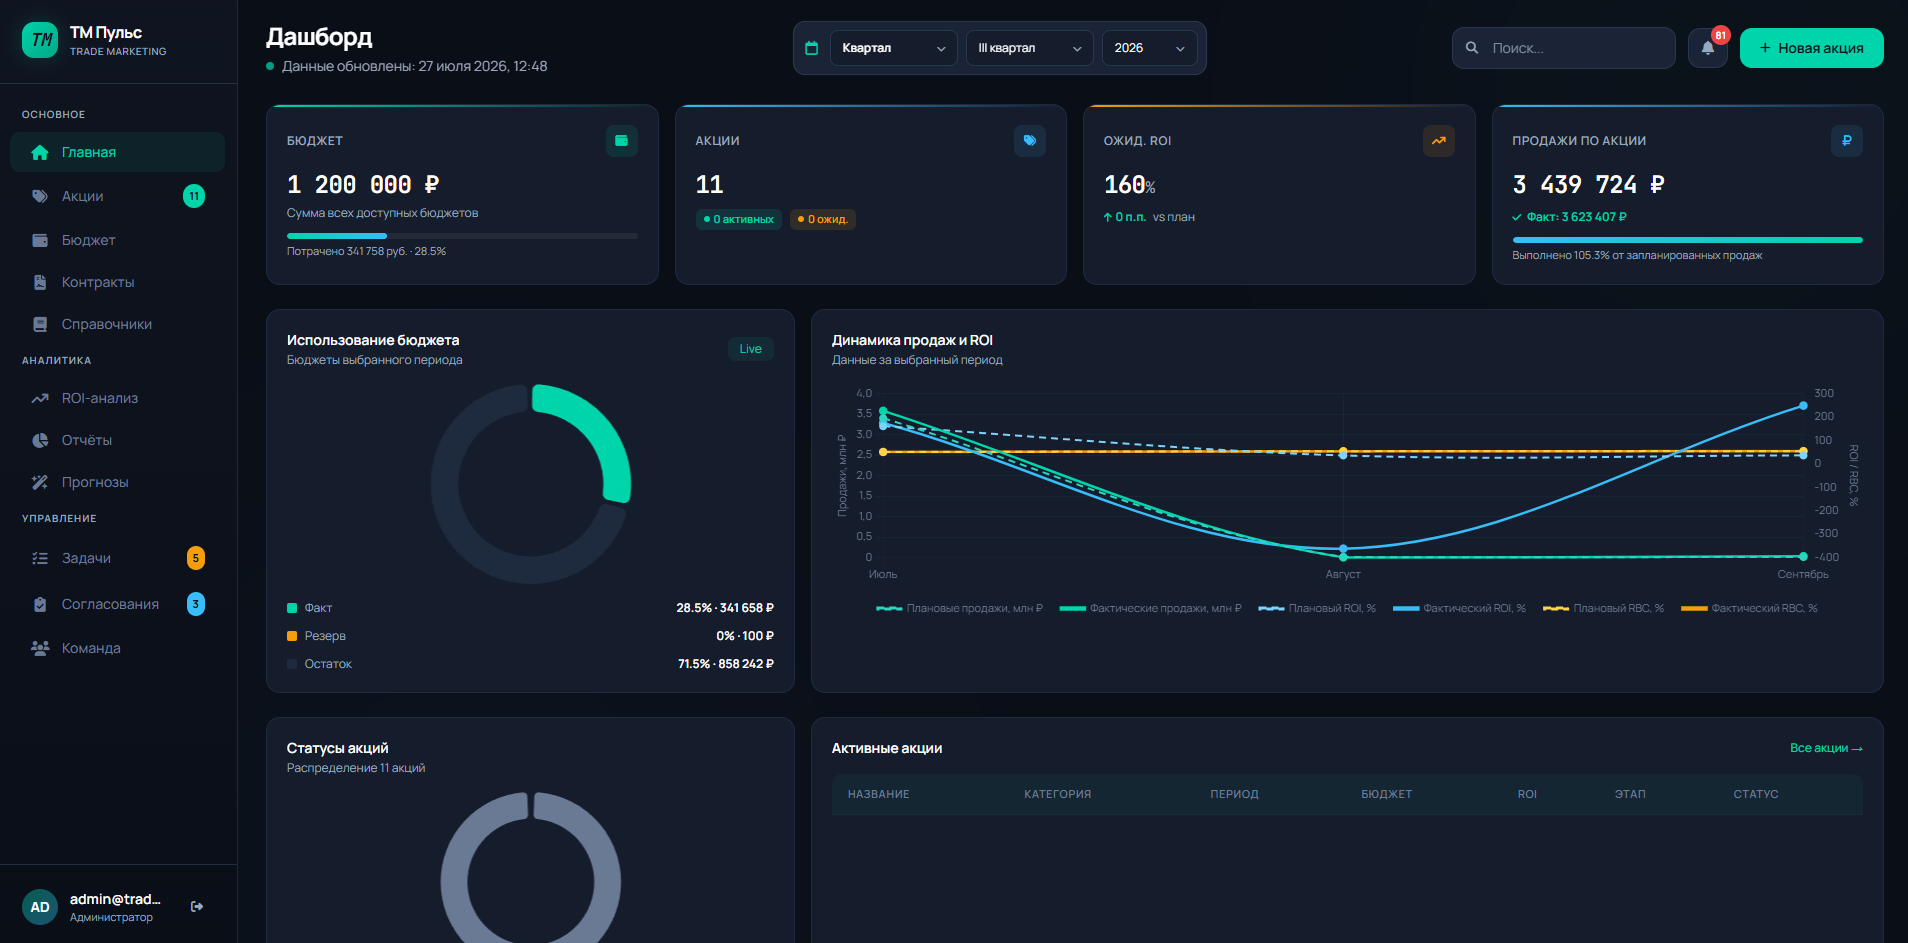Click the ruble icon in the Продажи по акции card

1847,141
